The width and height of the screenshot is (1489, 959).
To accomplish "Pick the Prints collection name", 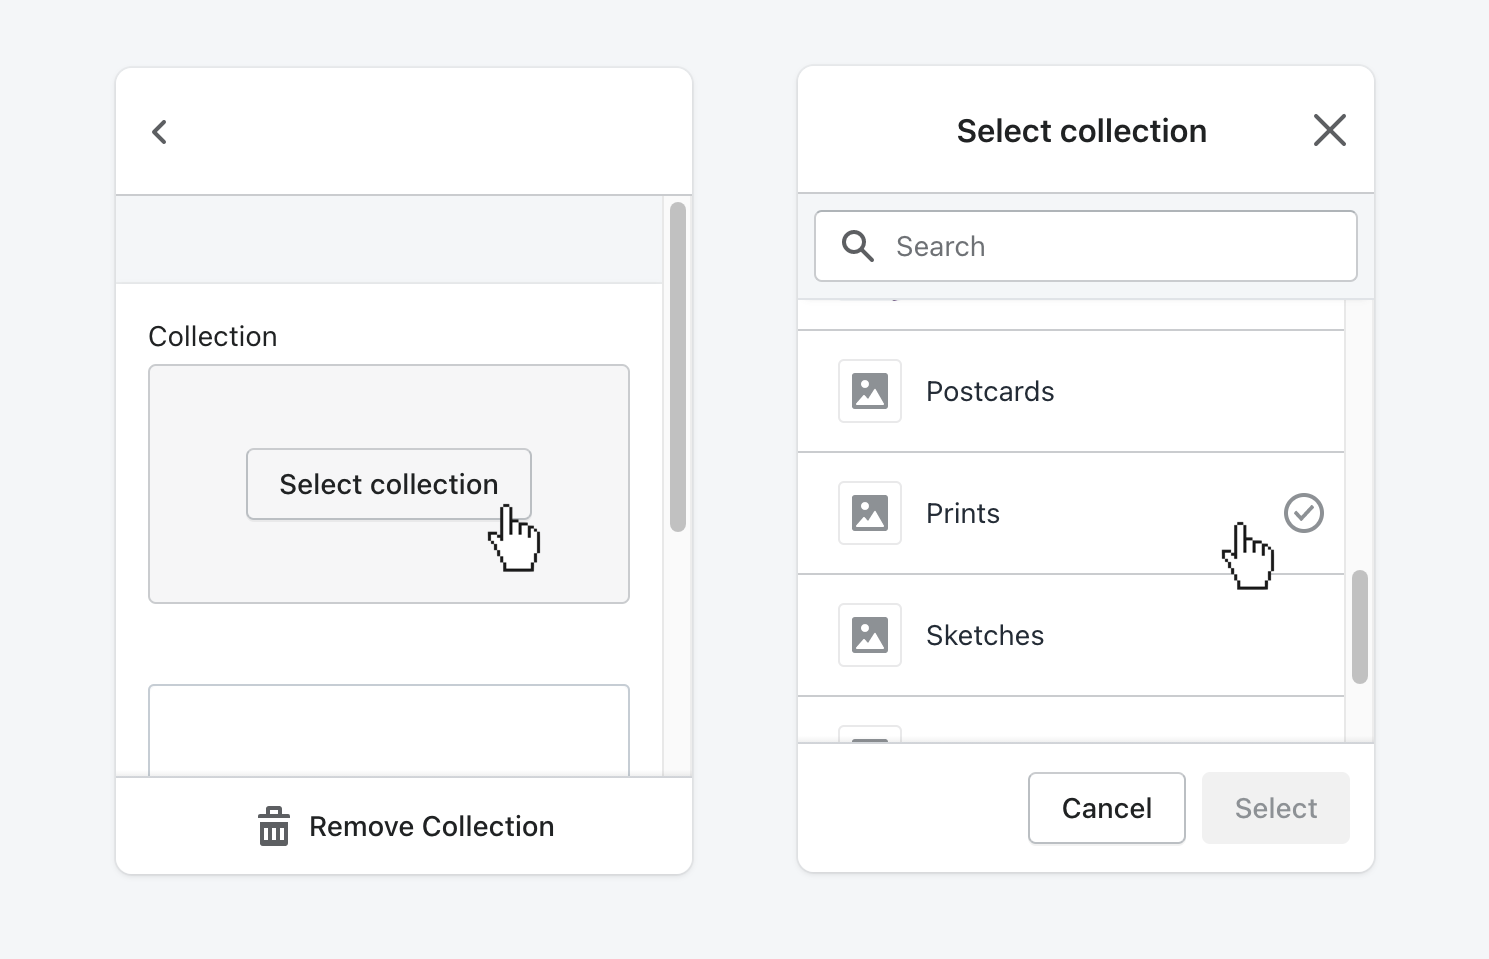I will coord(962,513).
